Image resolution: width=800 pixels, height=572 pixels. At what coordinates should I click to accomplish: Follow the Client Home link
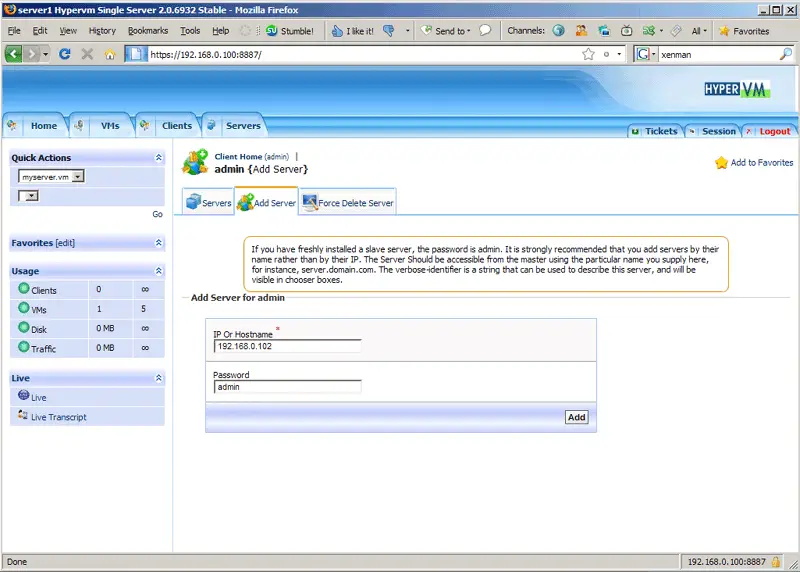[238, 157]
